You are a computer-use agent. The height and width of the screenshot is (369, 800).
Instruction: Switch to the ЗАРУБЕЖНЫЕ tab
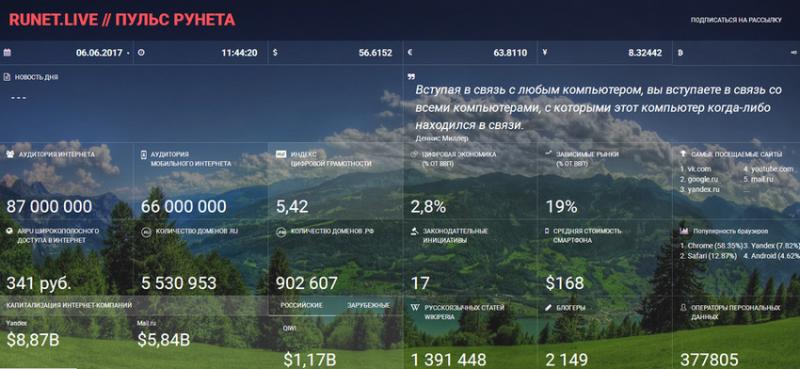(x=368, y=305)
